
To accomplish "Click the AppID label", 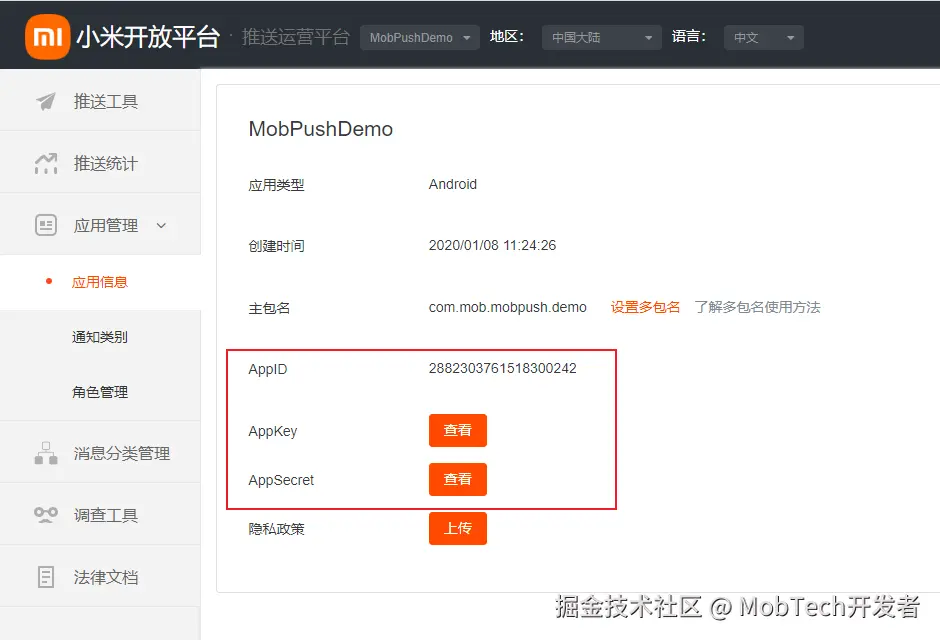I will click(x=268, y=369).
